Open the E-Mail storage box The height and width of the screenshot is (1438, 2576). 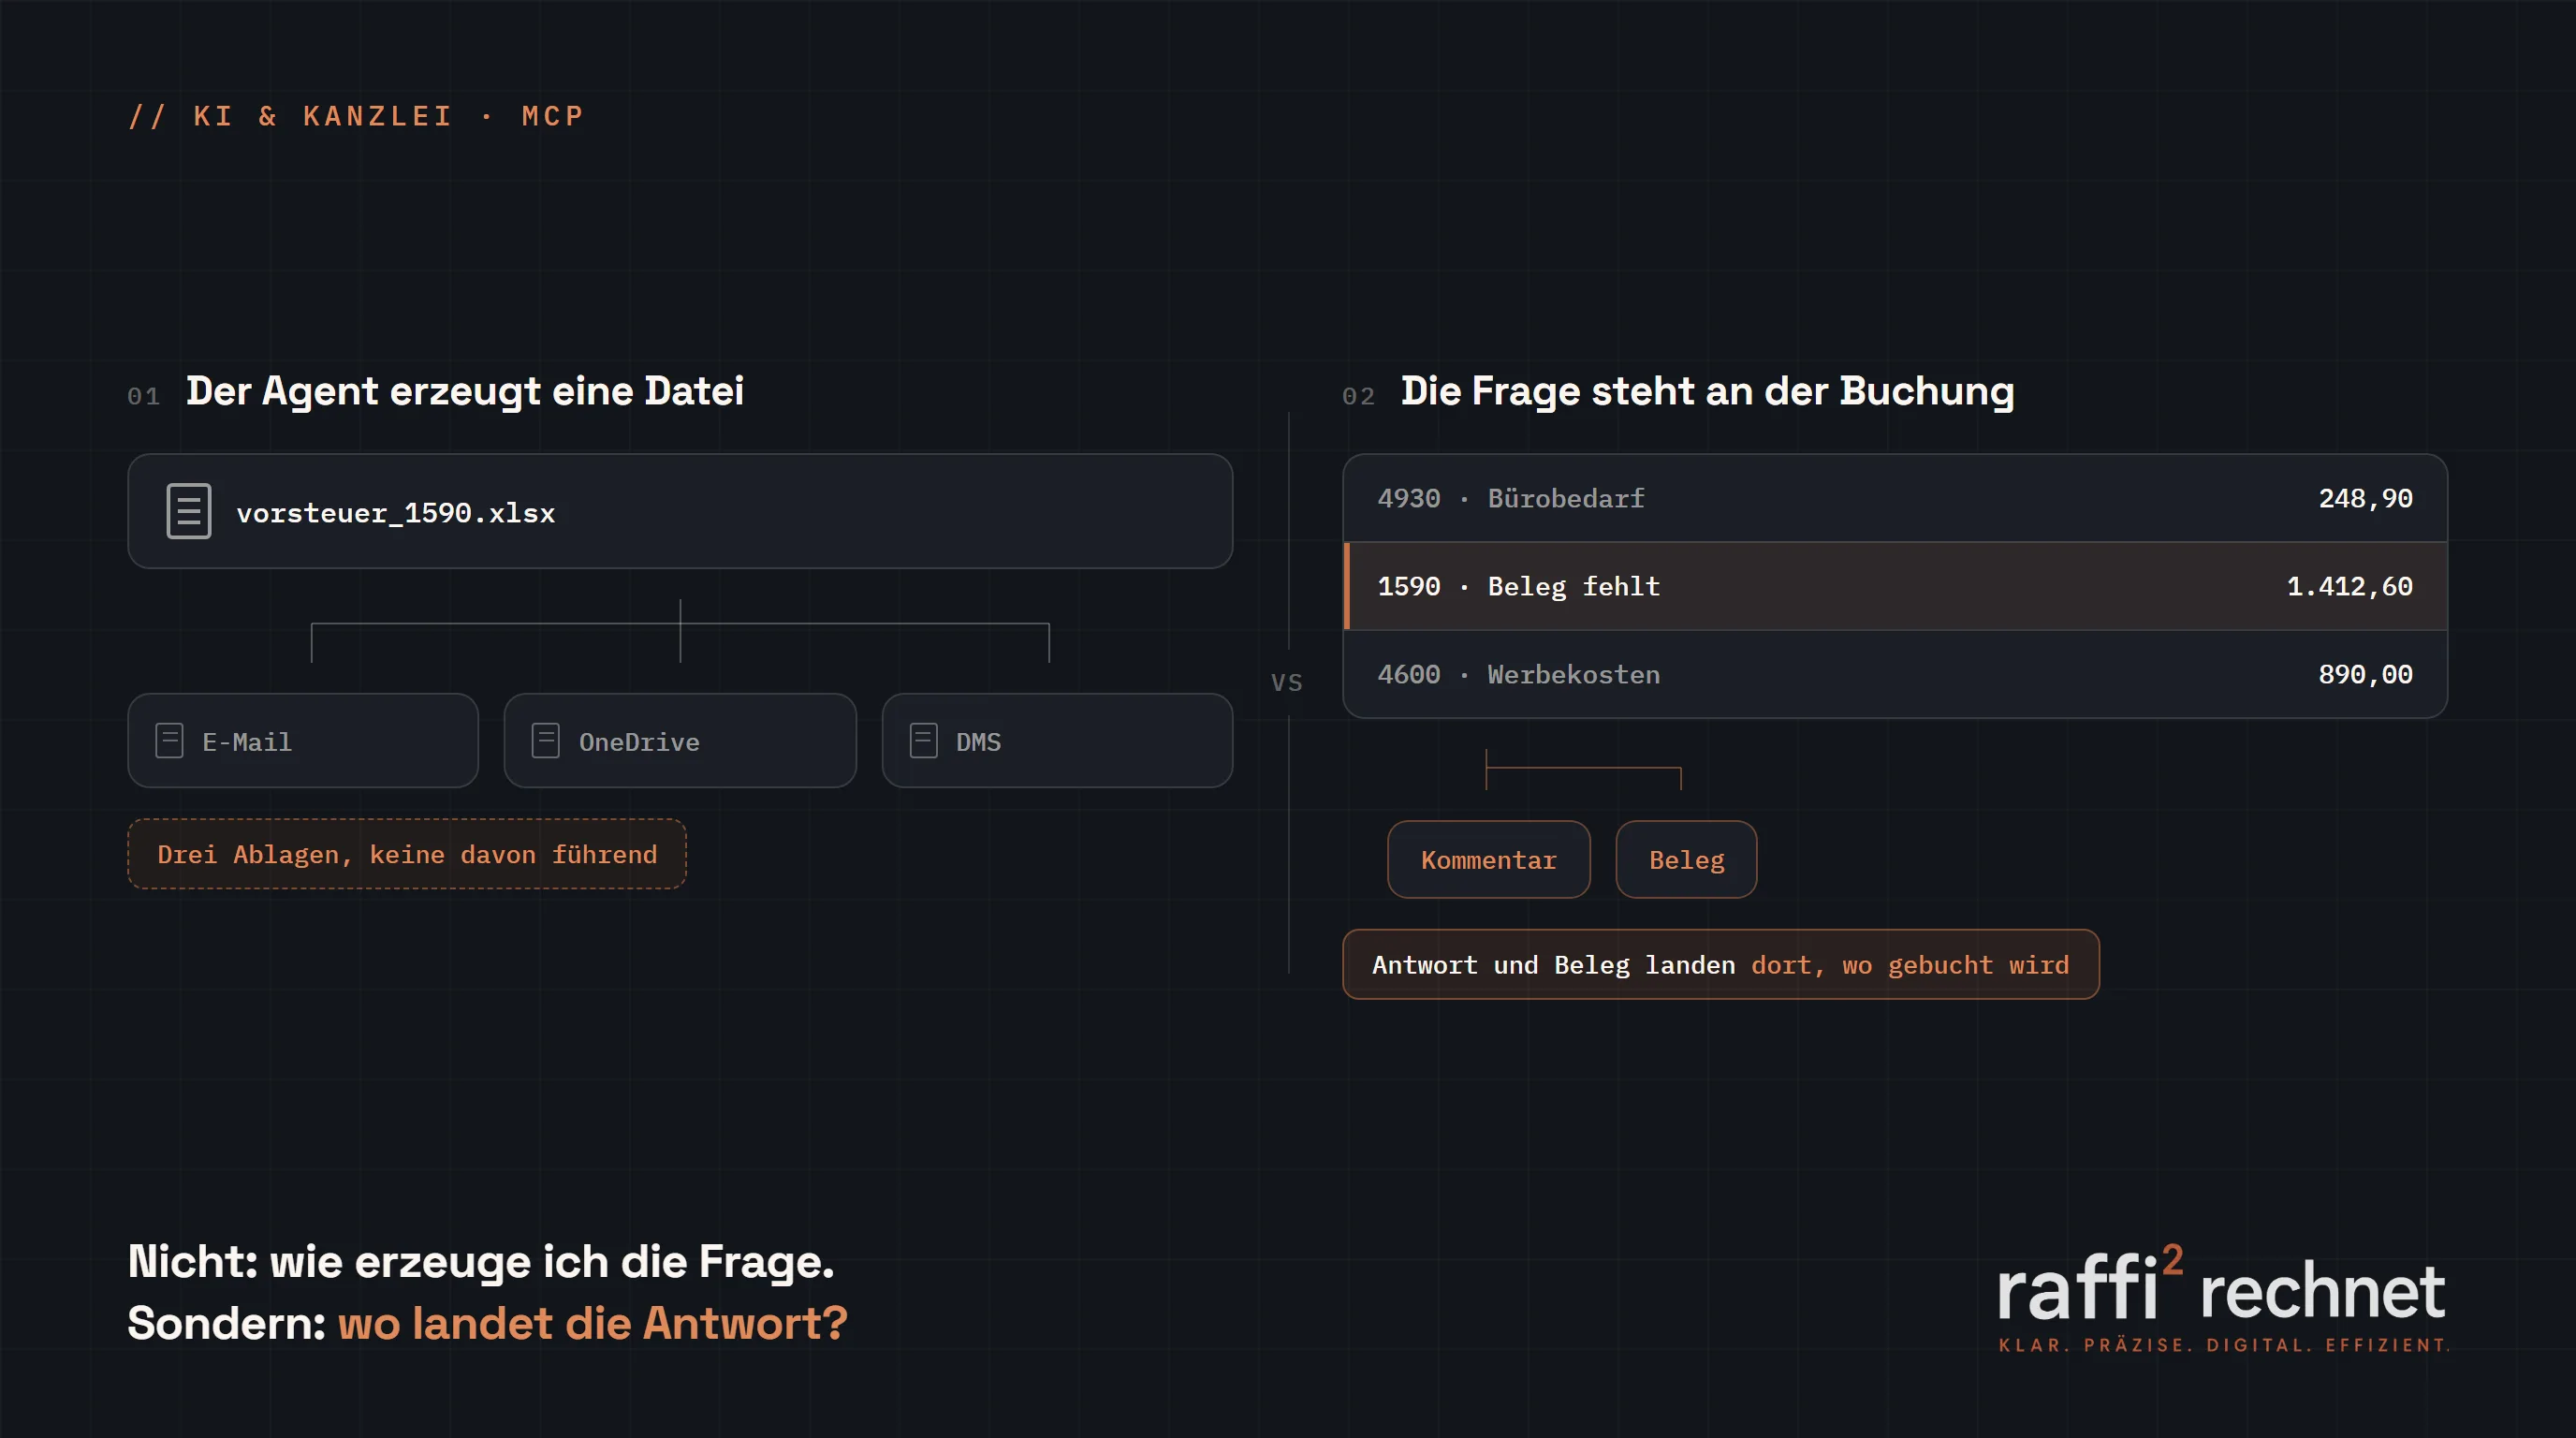tap(303, 741)
